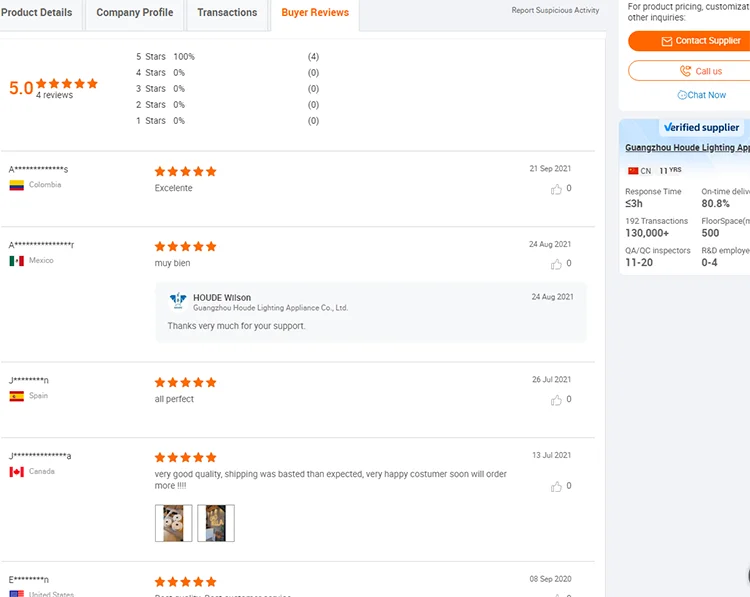Open first photo in Canada review
The width and height of the screenshot is (750, 597).
click(x=174, y=523)
